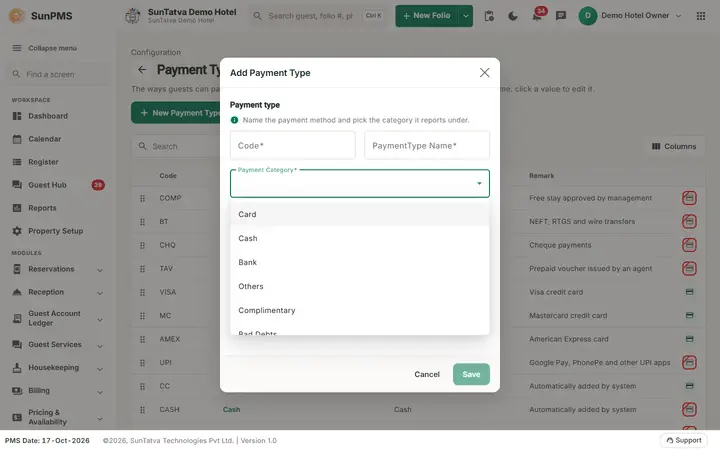Viewport: 720px width, 450px height.
Task: Click the CHQ row card icon
Action: (689, 245)
